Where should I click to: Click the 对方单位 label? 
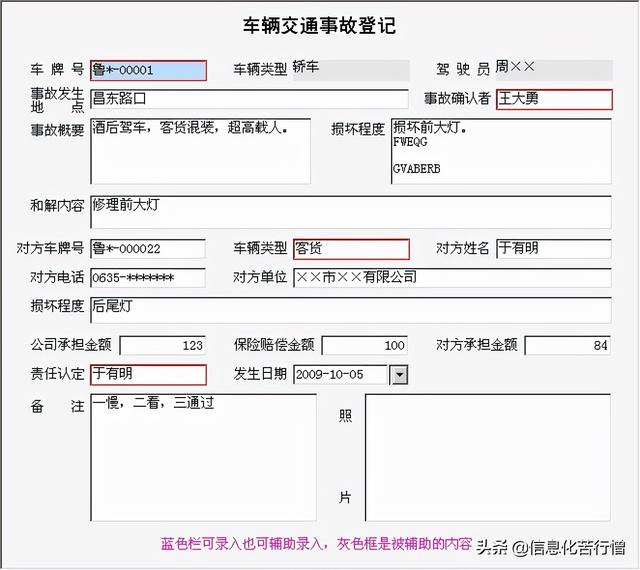pos(260,277)
